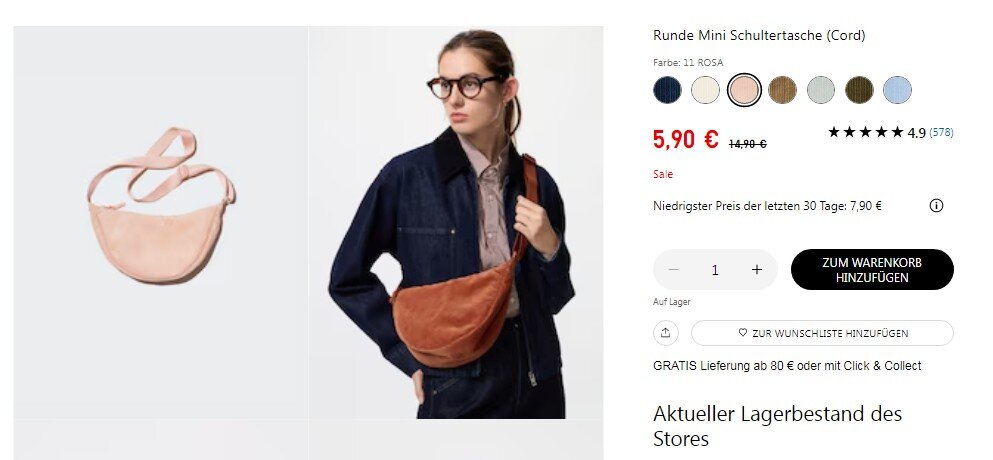Viewport: 993px width, 460px height.
Task: Select the light blue color swatch
Action: pyautogui.click(x=897, y=90)
